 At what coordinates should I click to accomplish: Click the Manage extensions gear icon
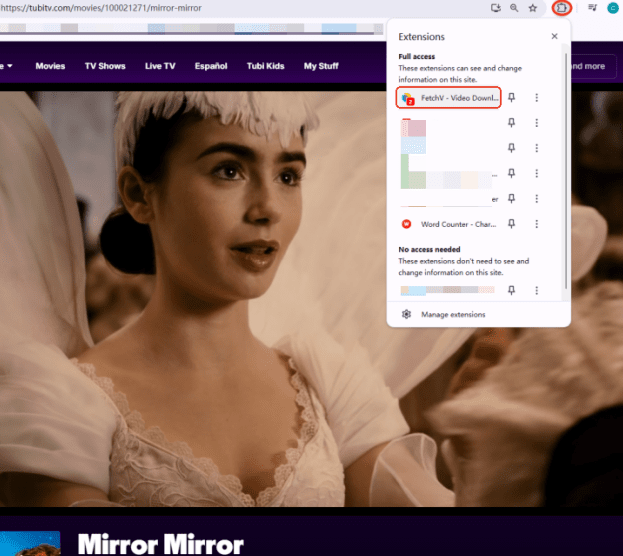coord(406,314)
